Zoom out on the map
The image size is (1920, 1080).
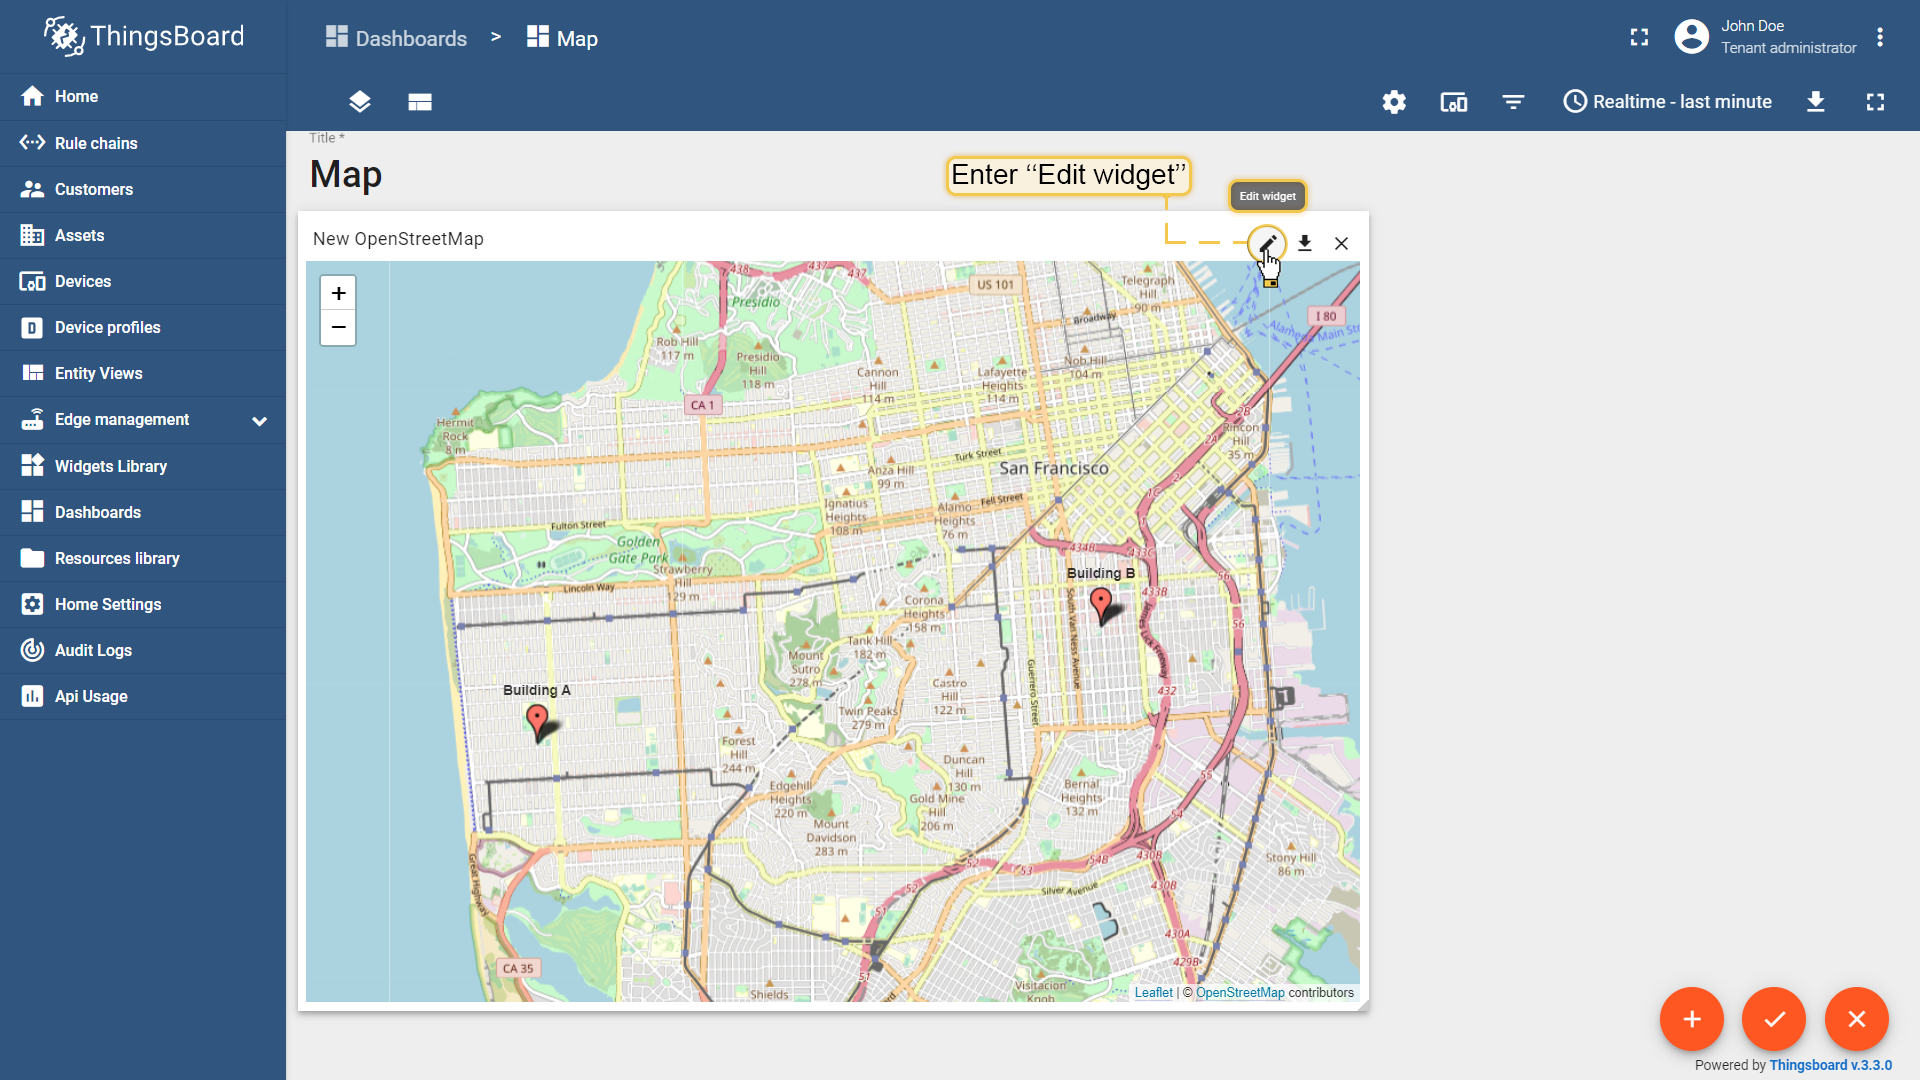tap(338, 328)
